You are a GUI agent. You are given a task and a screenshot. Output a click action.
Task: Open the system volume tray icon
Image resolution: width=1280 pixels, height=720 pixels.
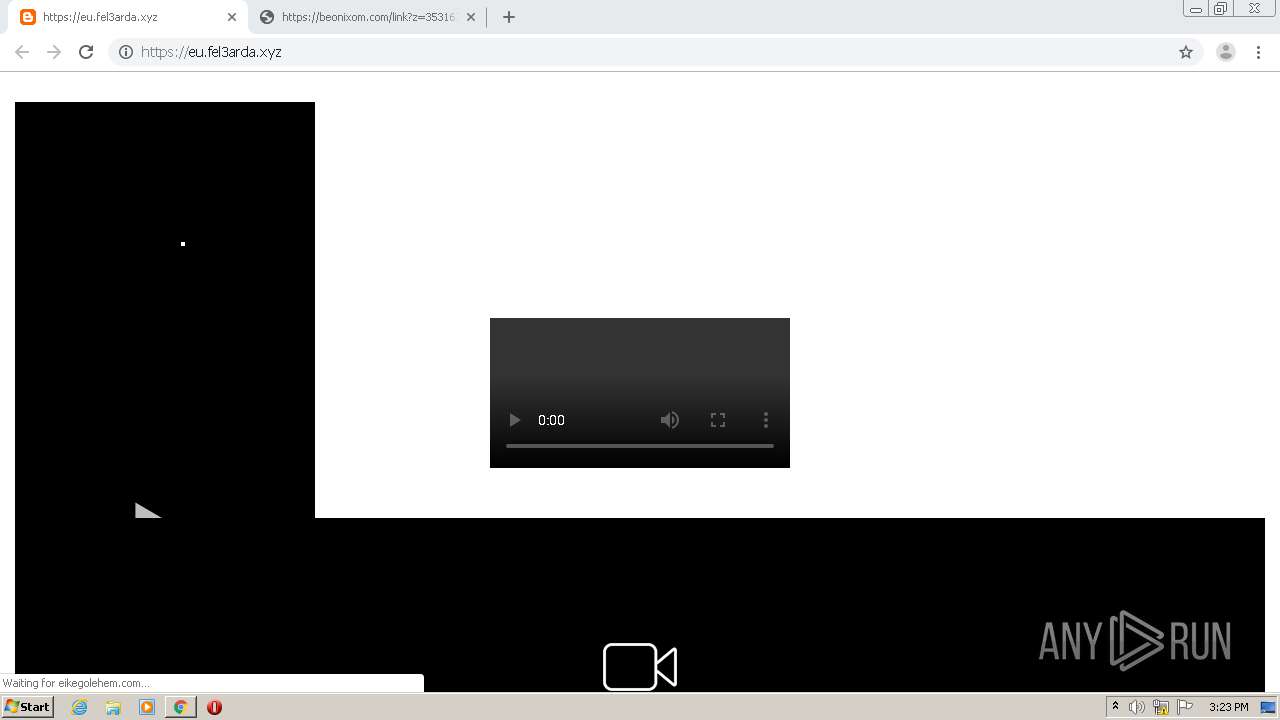pos(1137,707)
